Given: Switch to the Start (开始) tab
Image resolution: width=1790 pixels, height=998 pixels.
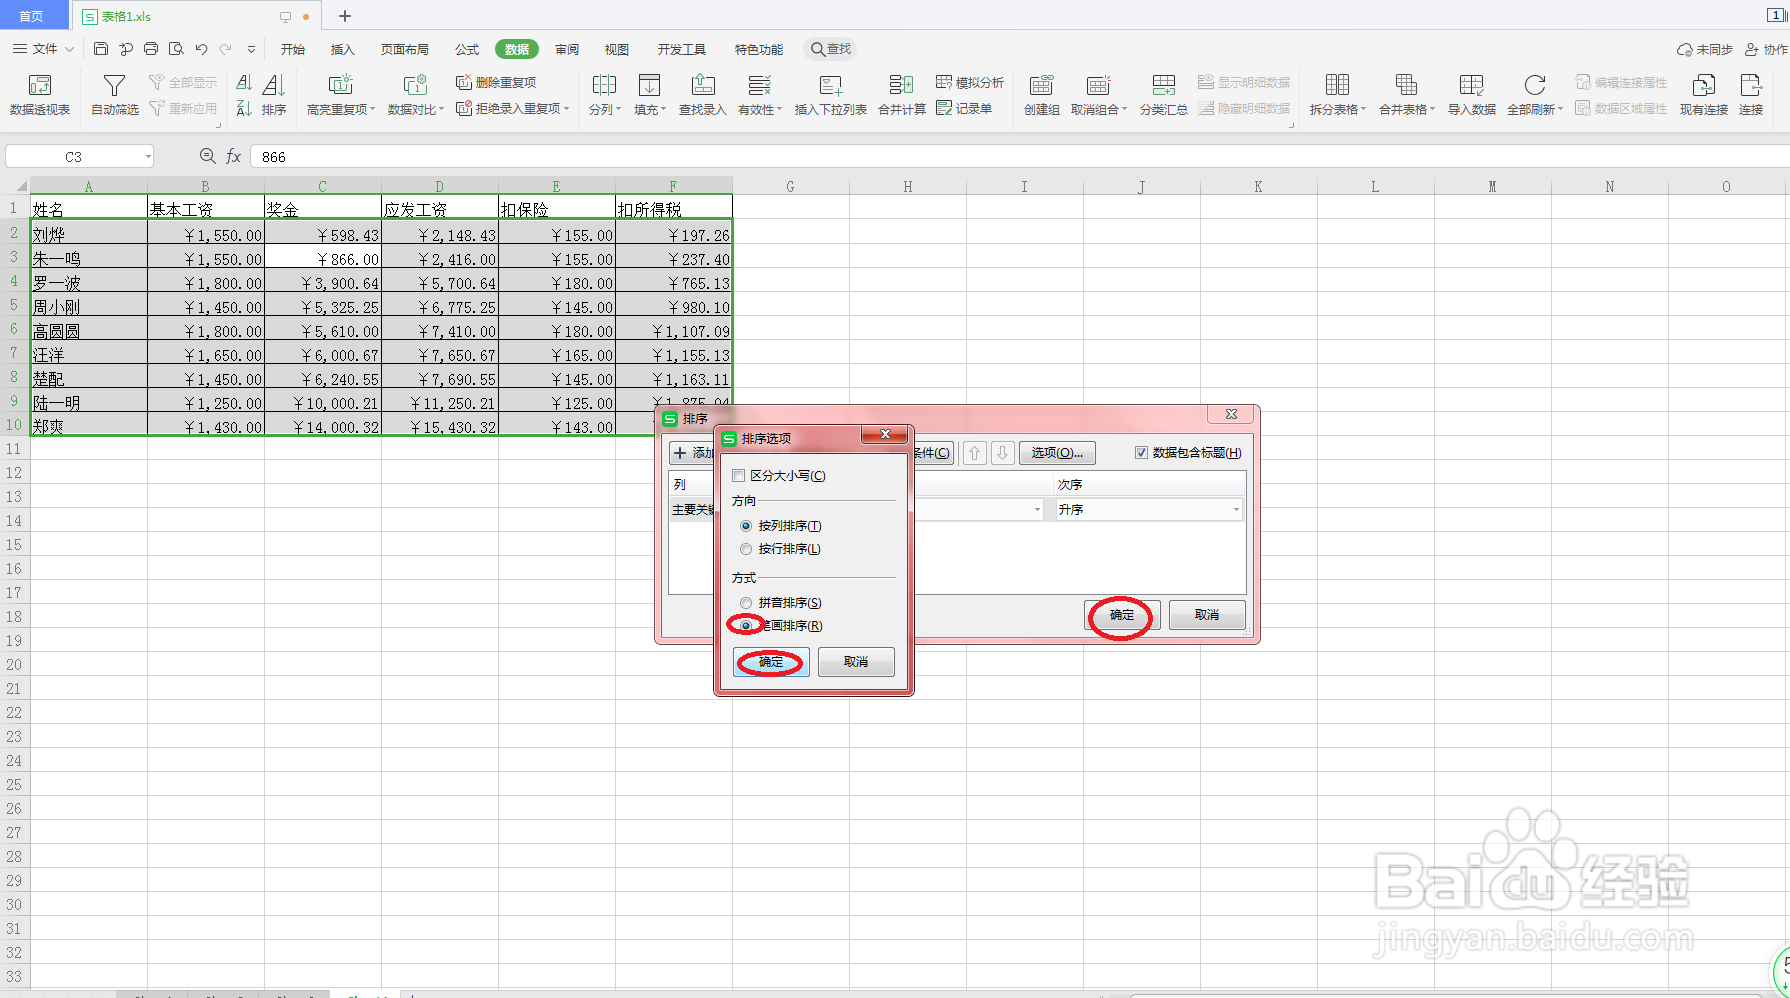Looking at the screenshot, I should click(293, 49).
